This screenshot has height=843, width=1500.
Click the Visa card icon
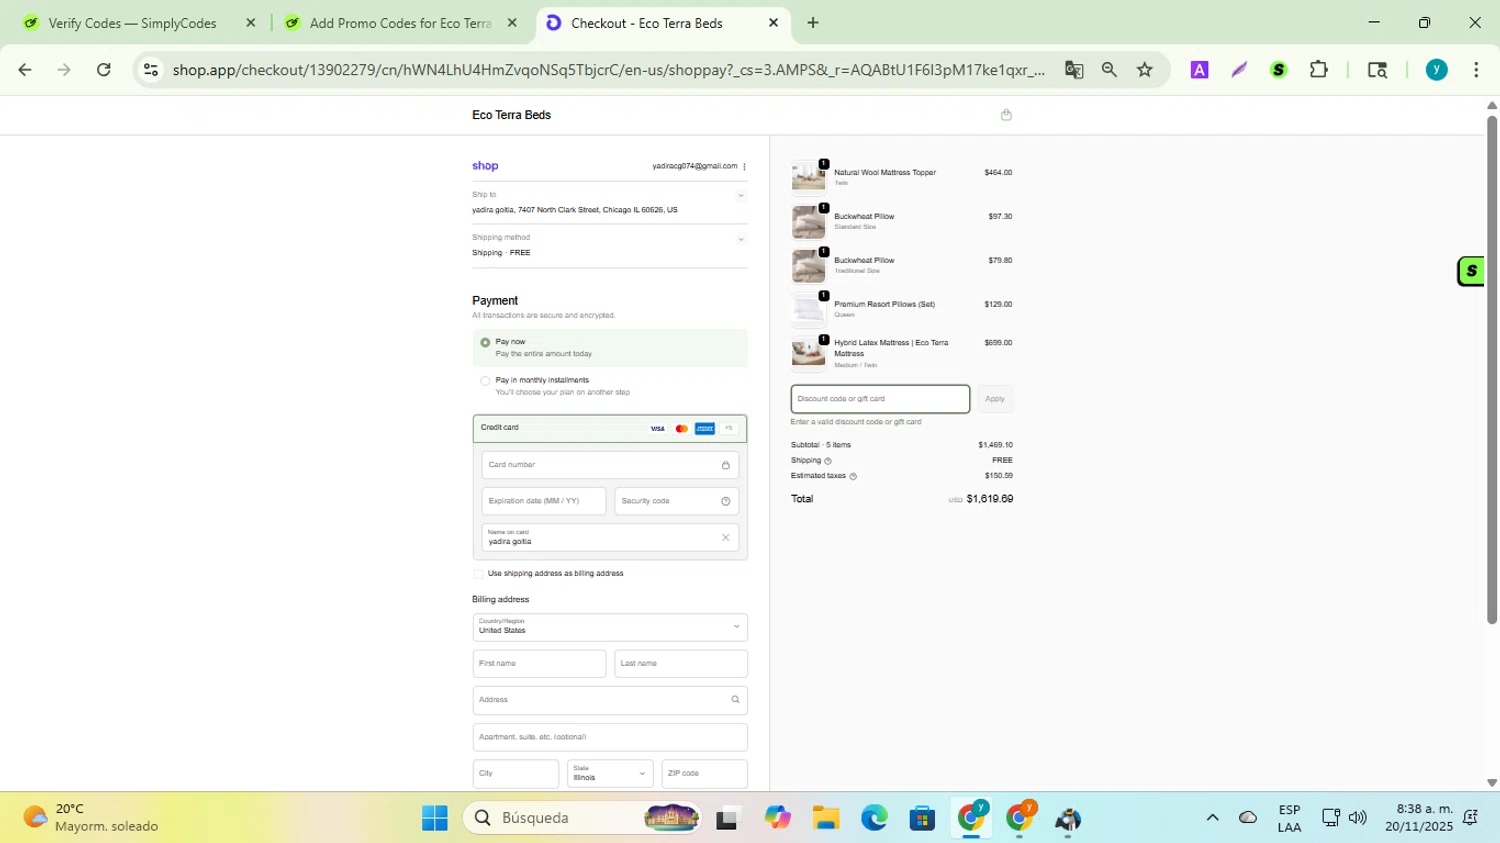pos(657,429)
